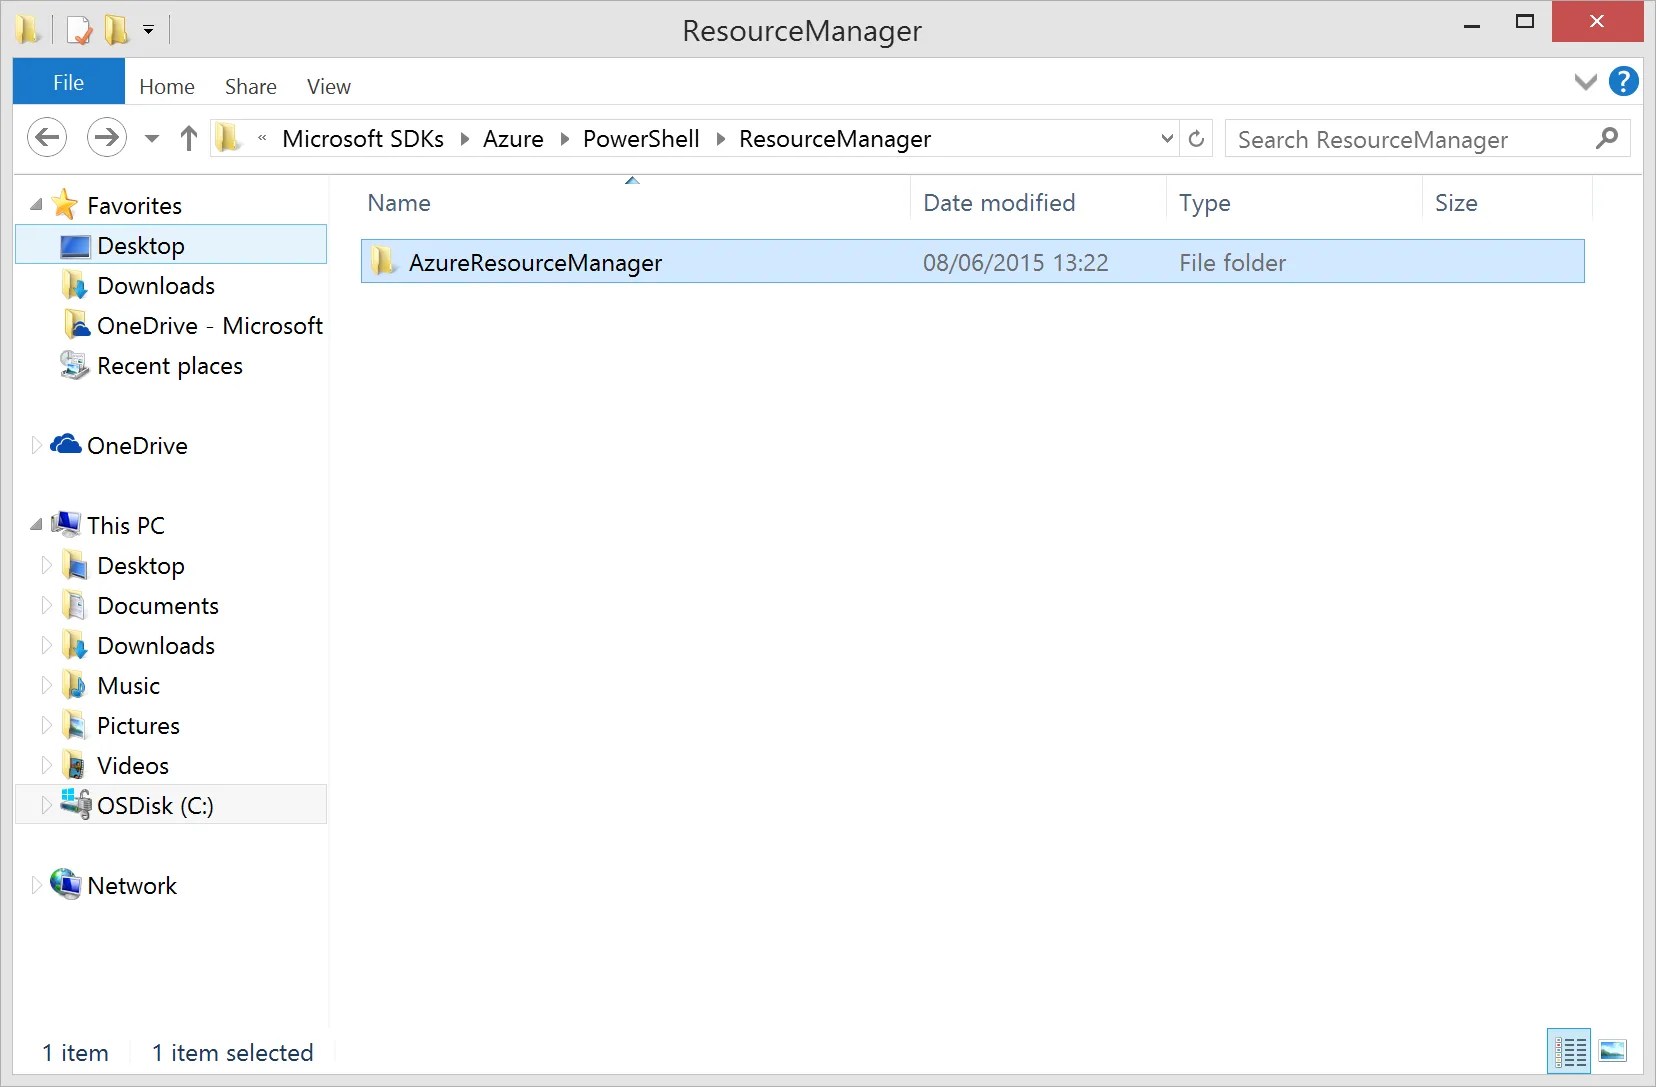1656x1087 pixels.
Task: Open the Documents folder
Action: coord(157,606)
